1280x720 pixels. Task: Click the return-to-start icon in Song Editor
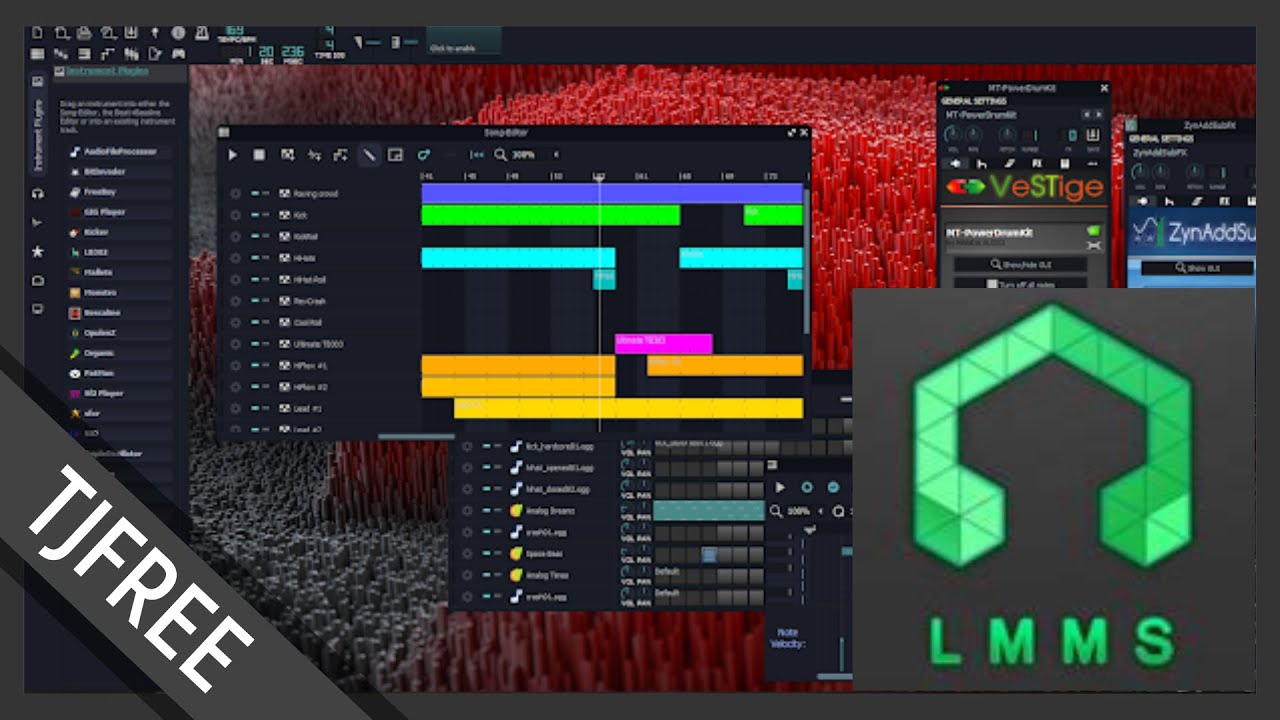(x=477, y=155)
